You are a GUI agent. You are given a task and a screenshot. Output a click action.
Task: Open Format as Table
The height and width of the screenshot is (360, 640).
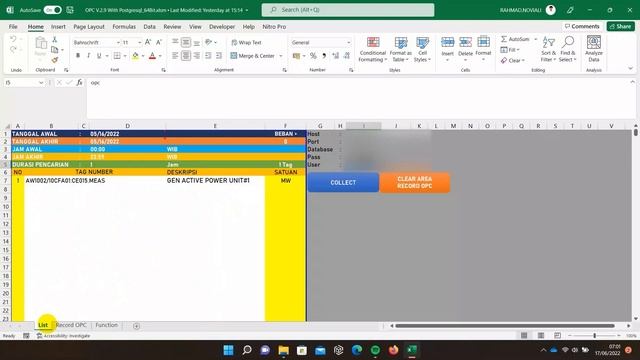click(400, 49)
